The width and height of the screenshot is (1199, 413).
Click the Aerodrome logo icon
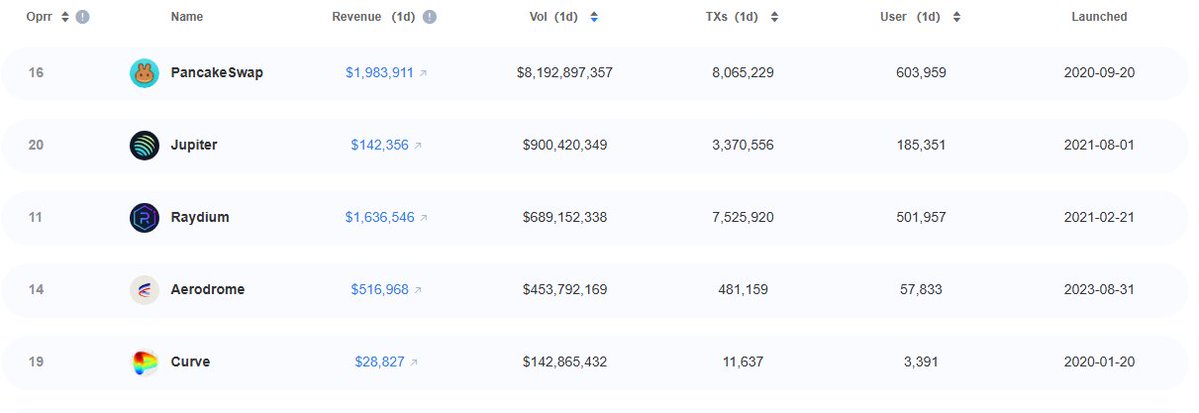145,290
